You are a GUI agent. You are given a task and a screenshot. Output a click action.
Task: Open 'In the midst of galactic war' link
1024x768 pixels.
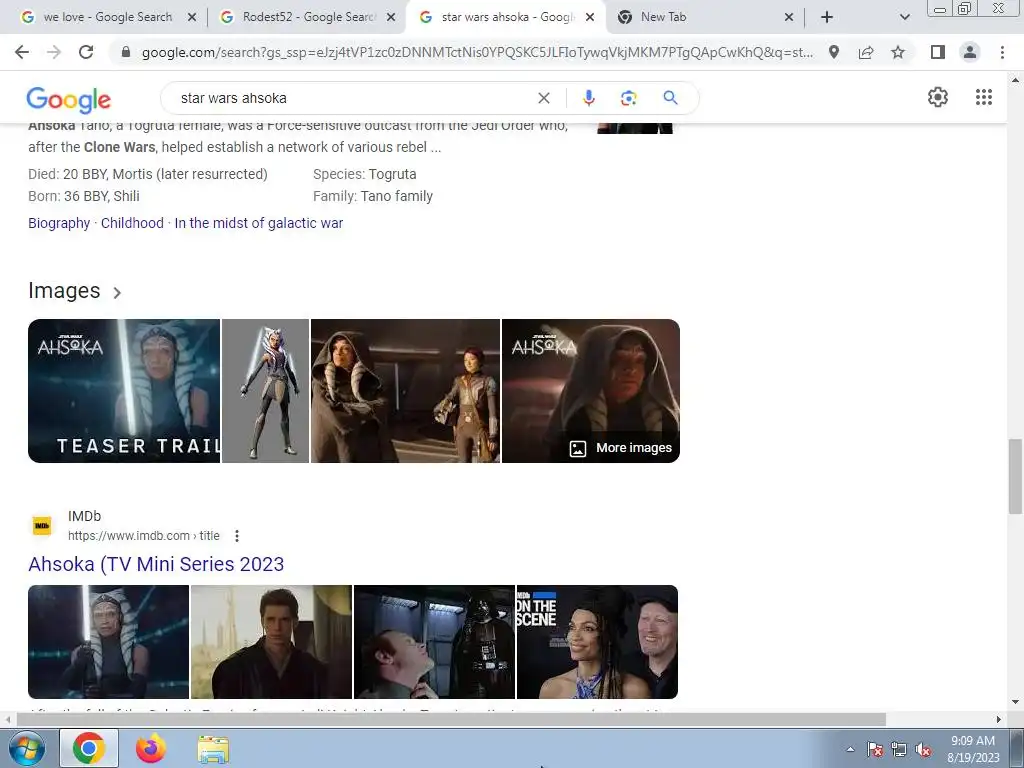click(259, 223)
